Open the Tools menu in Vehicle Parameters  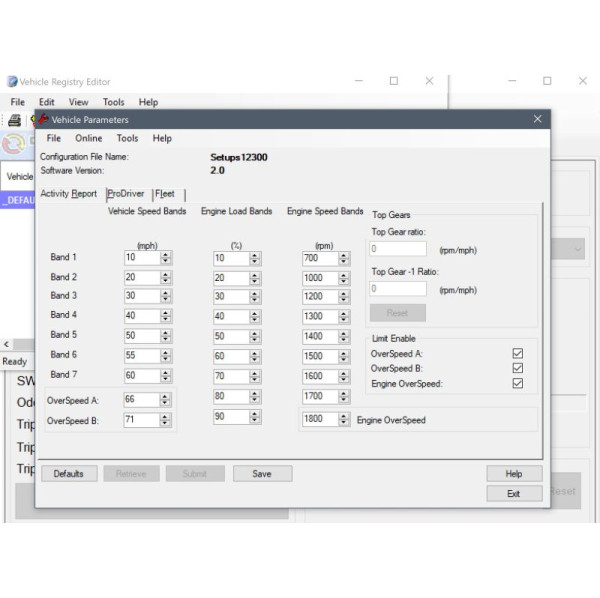coord(127,138)
